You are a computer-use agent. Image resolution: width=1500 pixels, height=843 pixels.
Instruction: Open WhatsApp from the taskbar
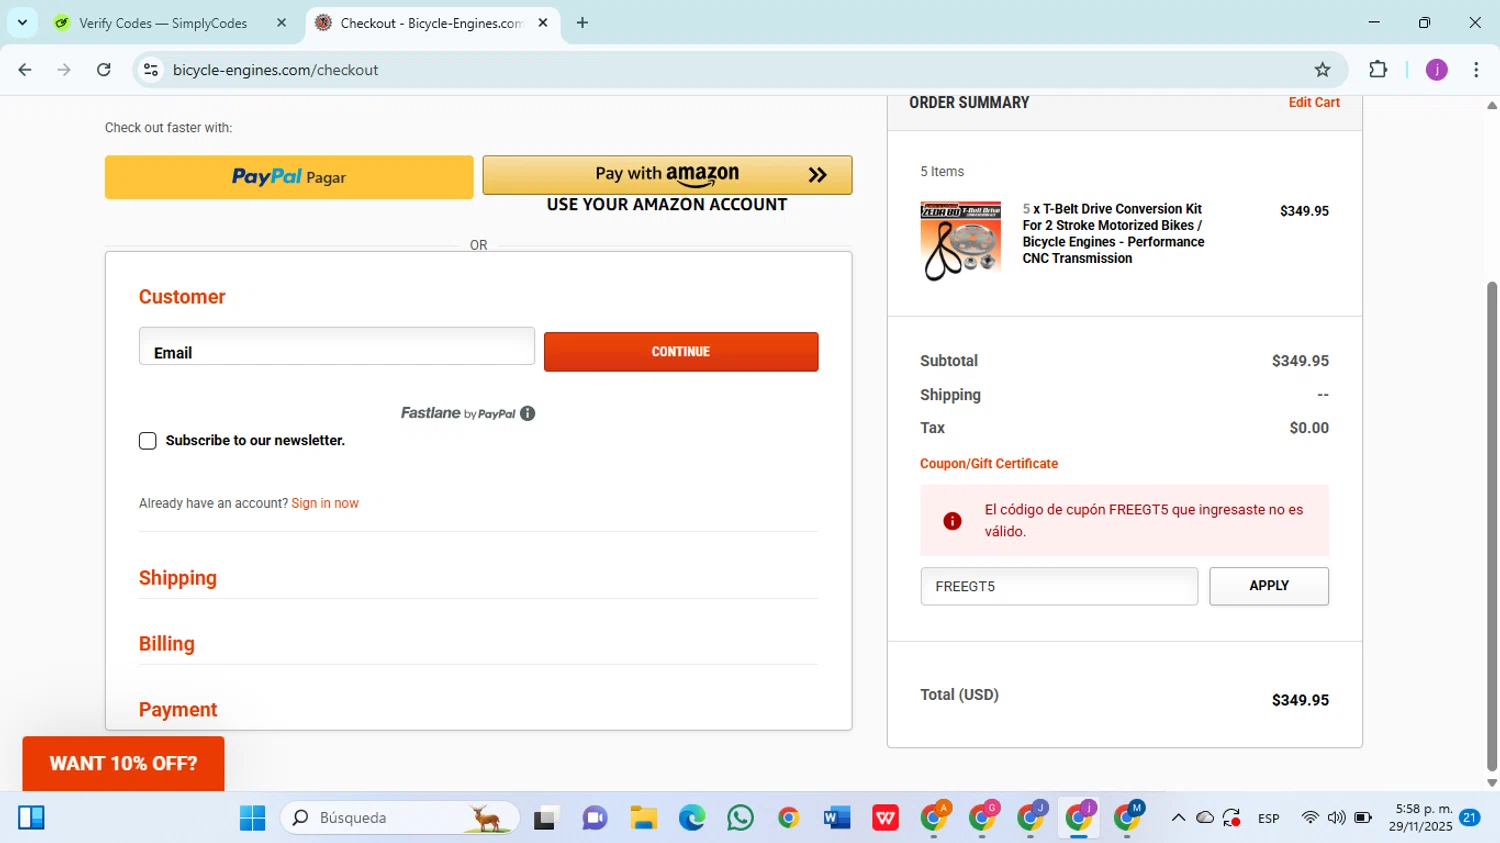[740, 818]
